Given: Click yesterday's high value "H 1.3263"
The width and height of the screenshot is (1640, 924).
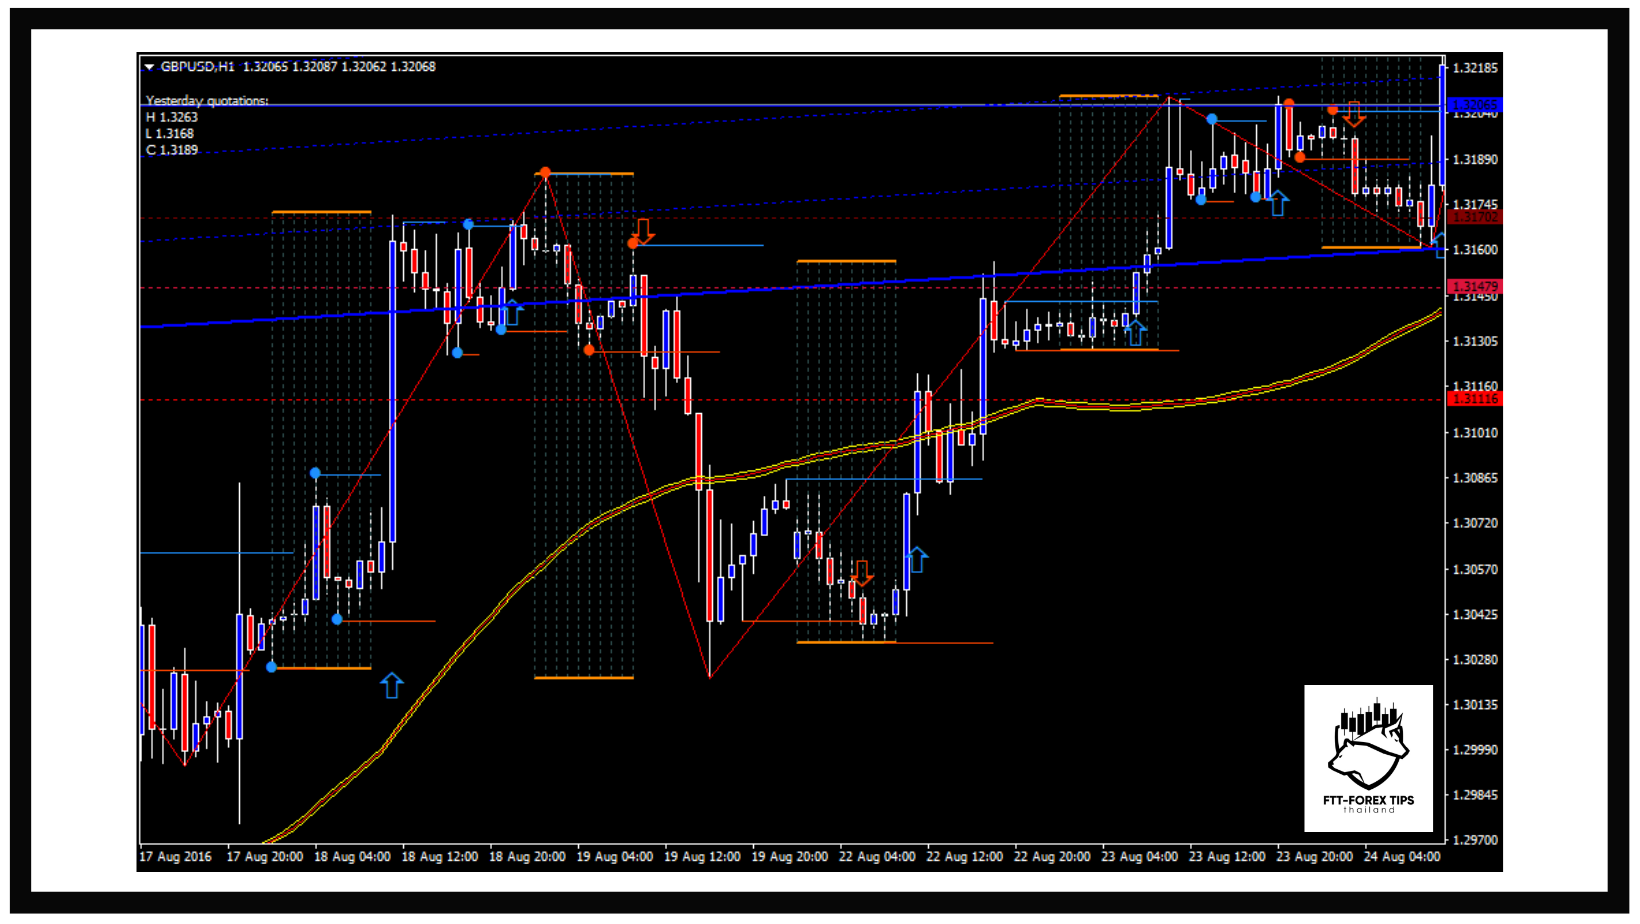Looking at the screenshot, I should pyautogui.click(x=172, y=117).
